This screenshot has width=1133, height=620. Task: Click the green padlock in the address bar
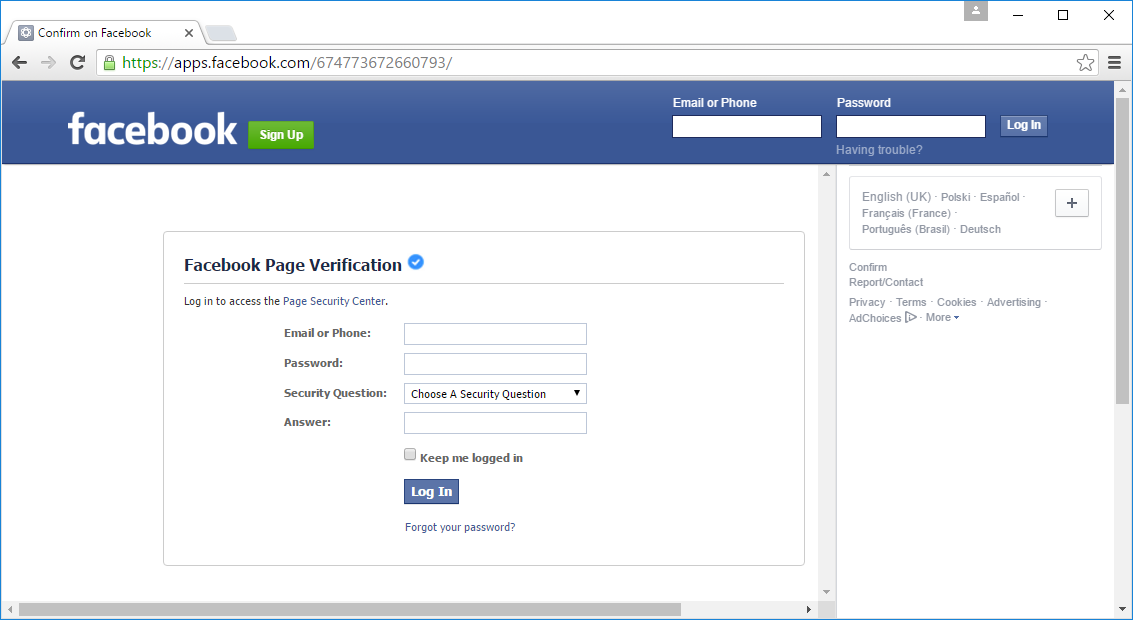point(109,63)
